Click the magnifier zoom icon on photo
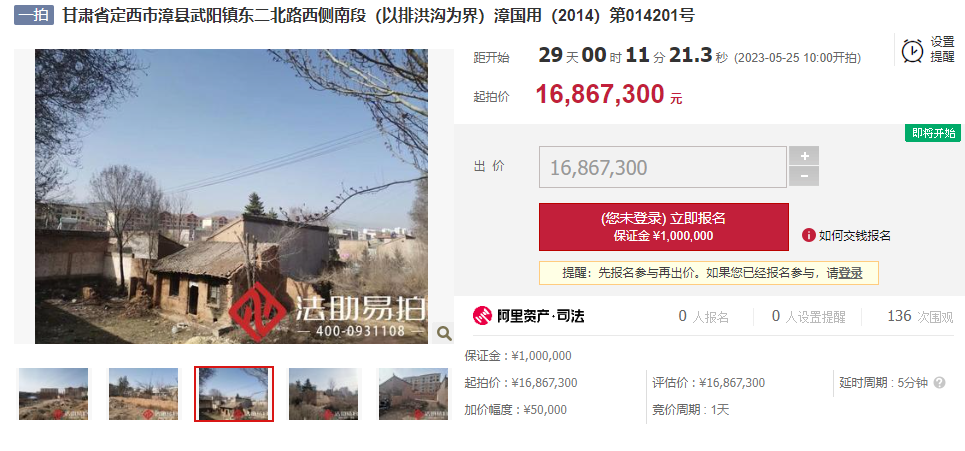Viewport: 965px width, 451px height. (444, 333)
